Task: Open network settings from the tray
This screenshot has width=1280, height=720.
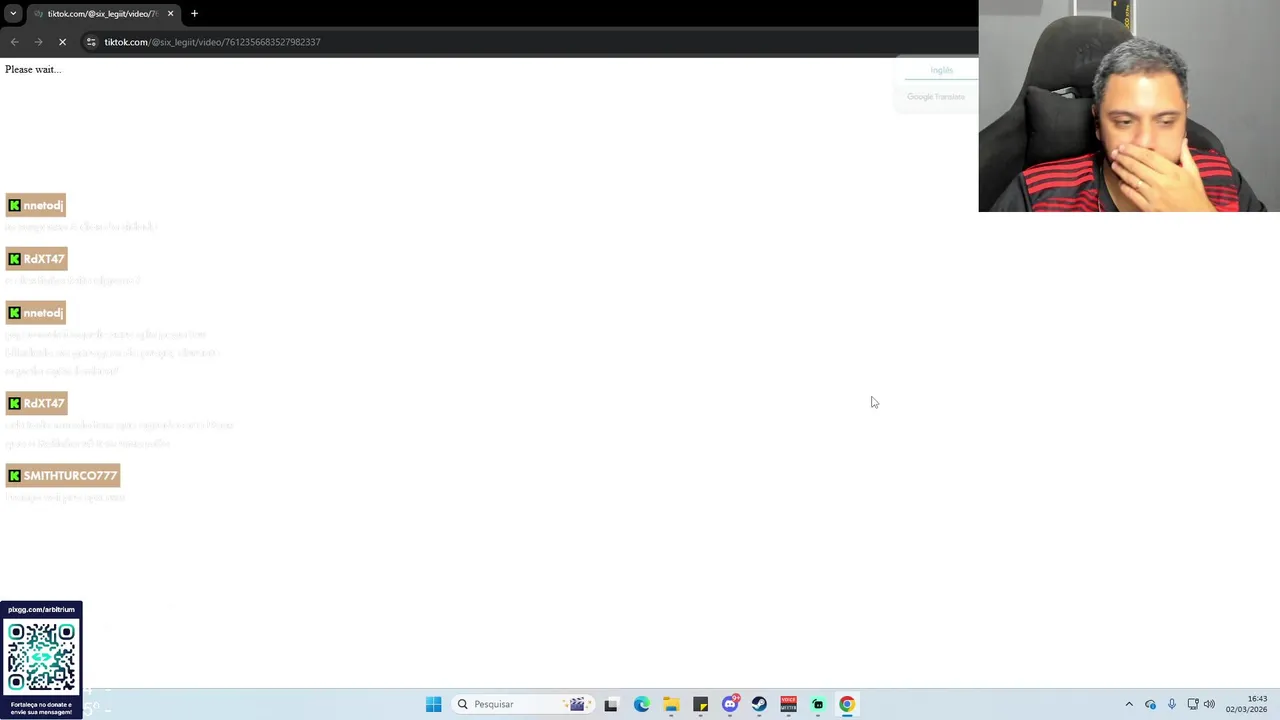Action: [x=1192, y=704]
